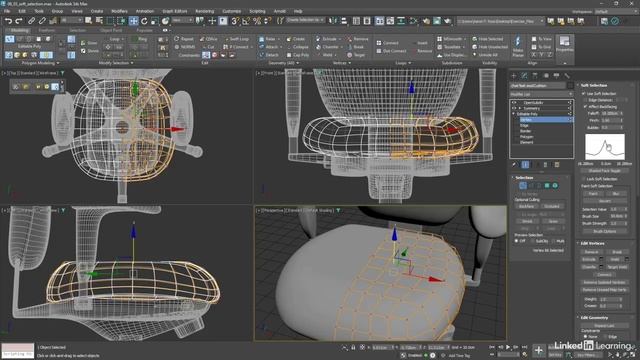Open Create Selection Set dropdown

pos(305,20)
